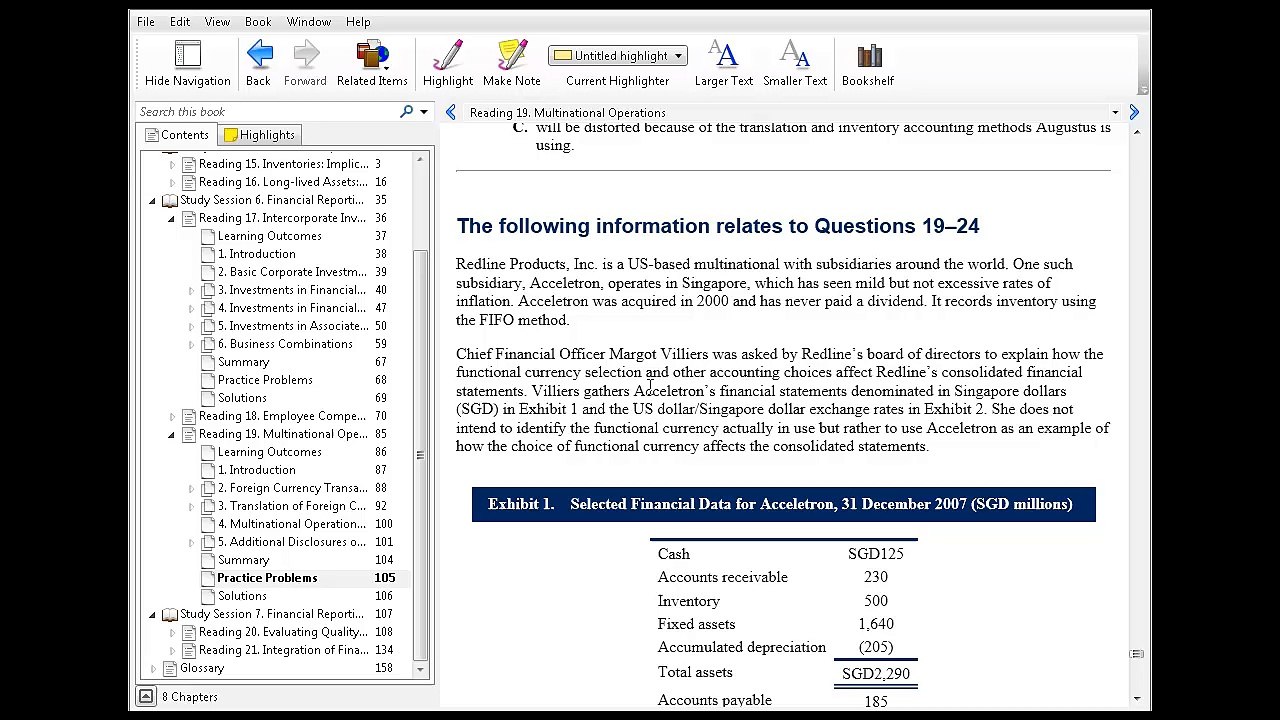Screen dimensions: 1280x720
Task: Open the Book menu
Action: pyautogui.click(x=258, y=21)
